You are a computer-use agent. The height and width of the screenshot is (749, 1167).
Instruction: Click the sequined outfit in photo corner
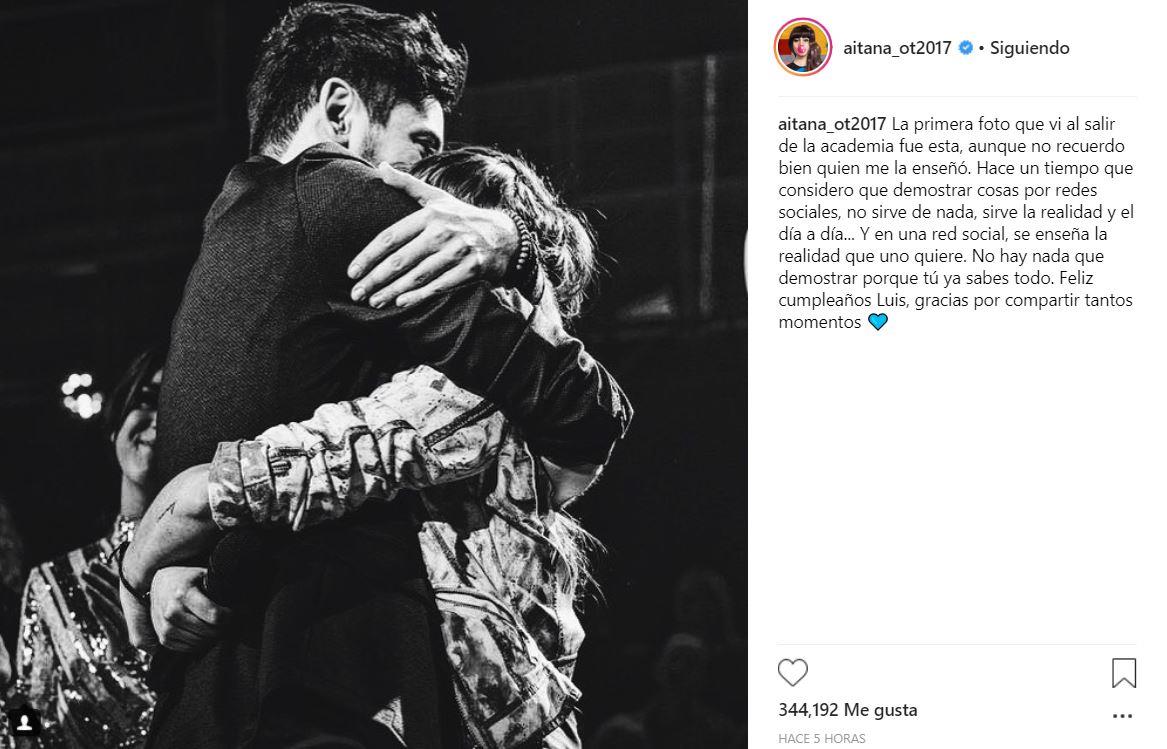pyautogui.click(x=74, y=633)
